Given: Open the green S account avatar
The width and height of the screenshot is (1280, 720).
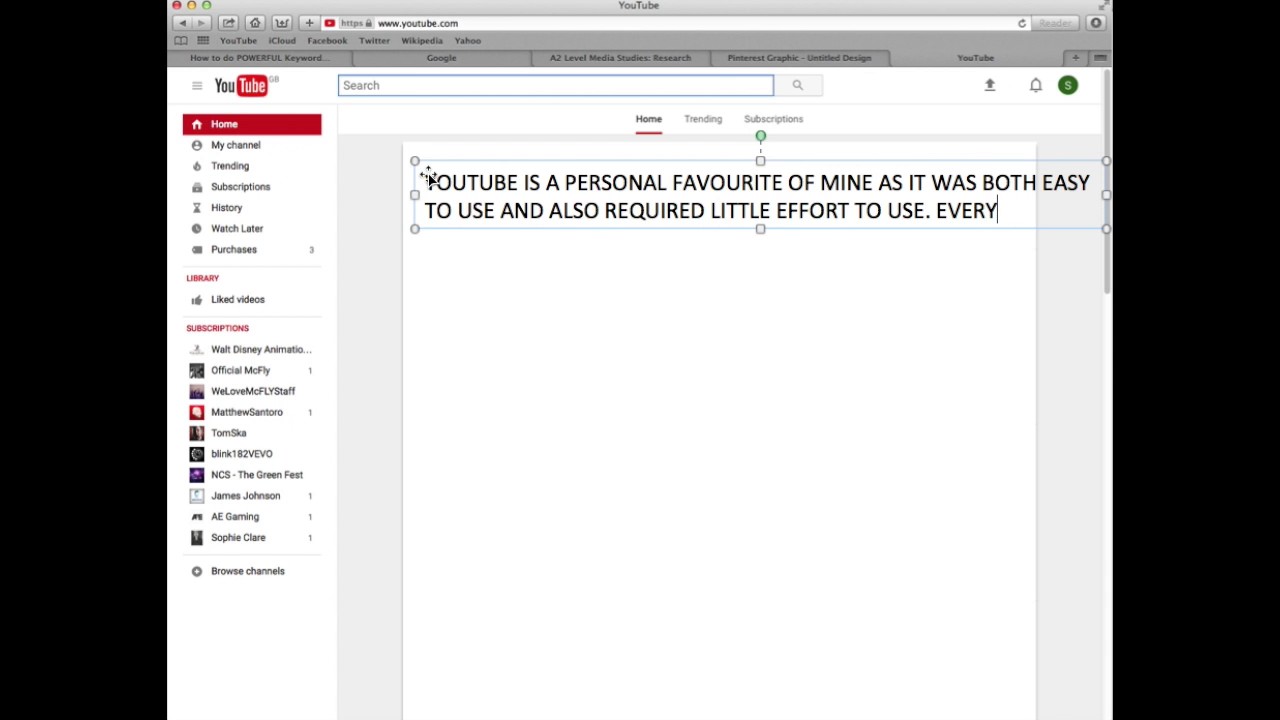Looking at the screenshot, I should [1068, 85].
